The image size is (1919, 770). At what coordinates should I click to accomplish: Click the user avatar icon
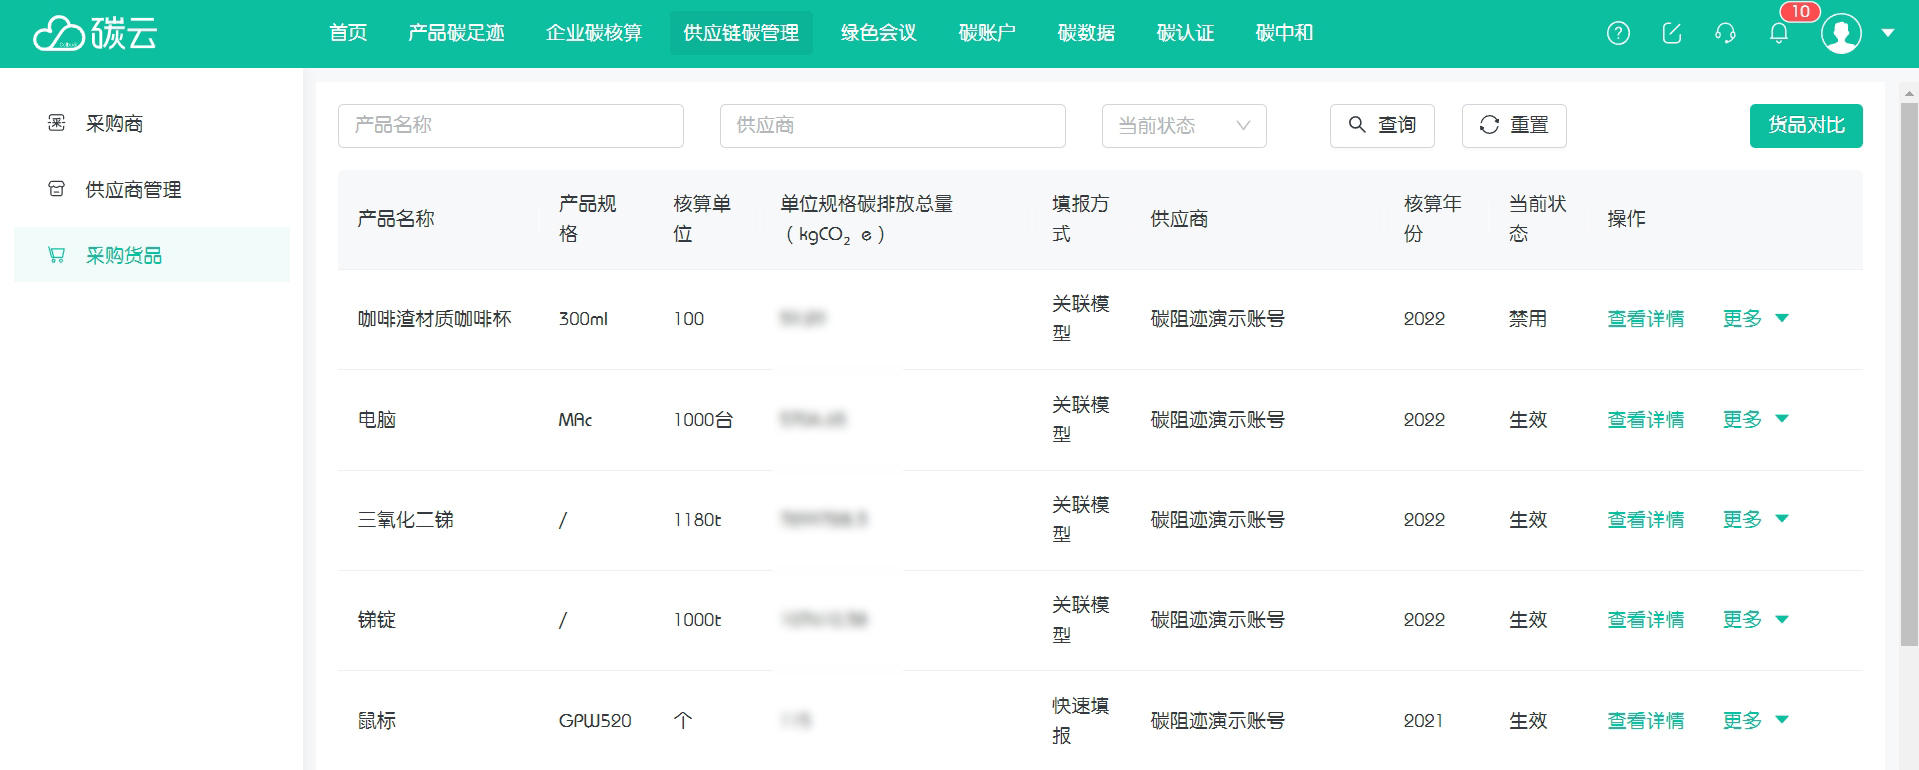coord(1841,33)
